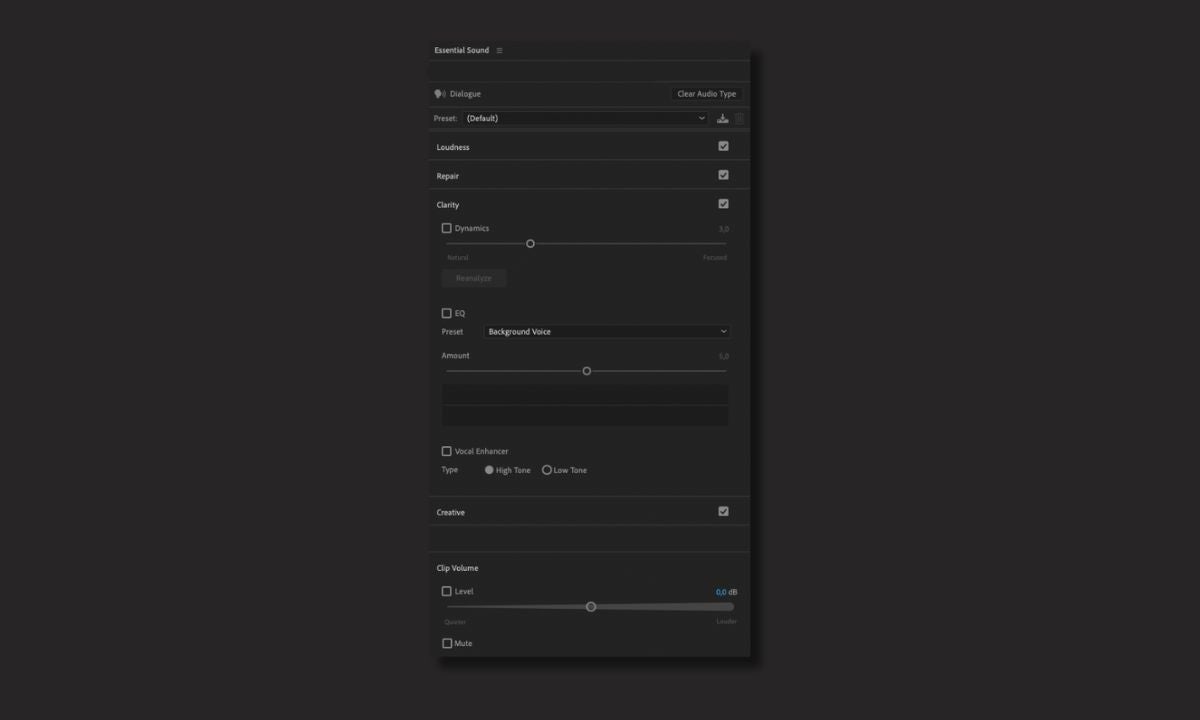Click the Reanalyze button
1200x720 pixels.
click(474, 278)
